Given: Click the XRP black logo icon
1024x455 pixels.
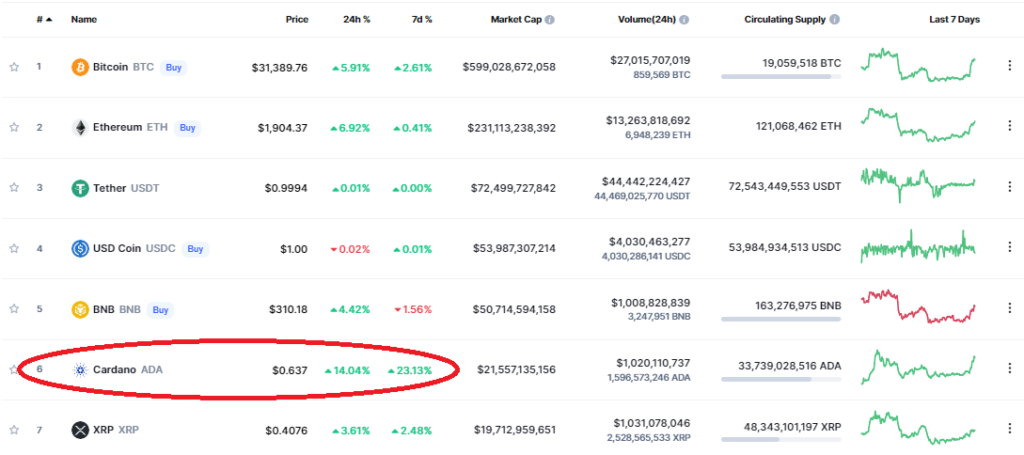Looking at the screenshot, I should tap(80, 430).
